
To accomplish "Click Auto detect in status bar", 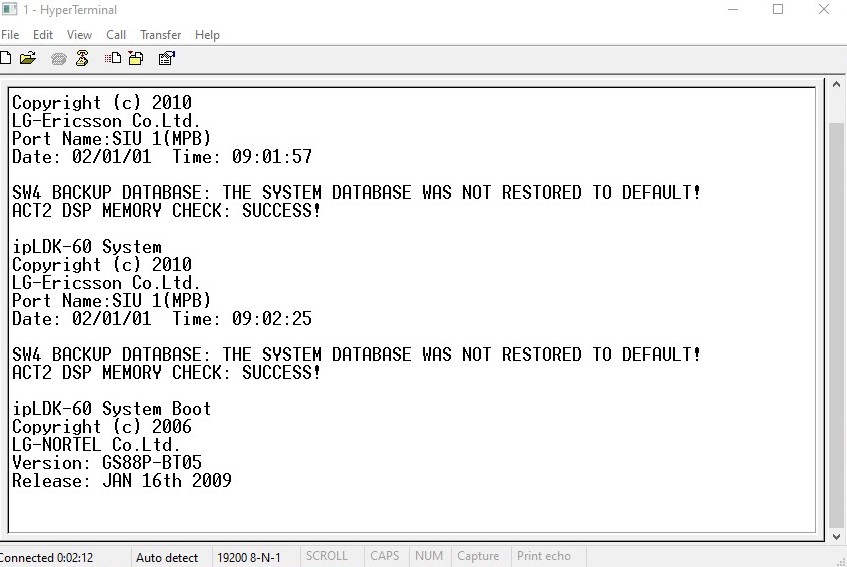I will point(167,557).
